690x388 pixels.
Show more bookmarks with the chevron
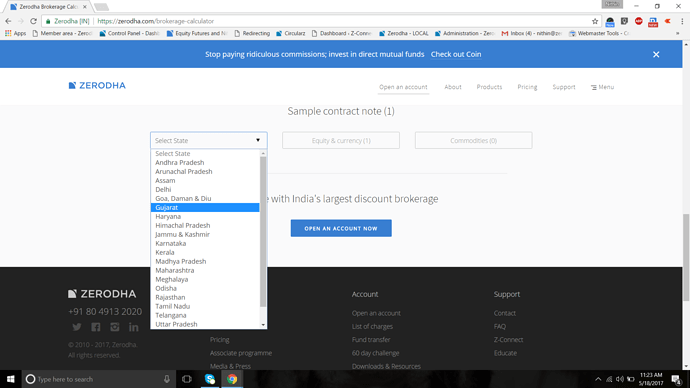click(678, 33)
